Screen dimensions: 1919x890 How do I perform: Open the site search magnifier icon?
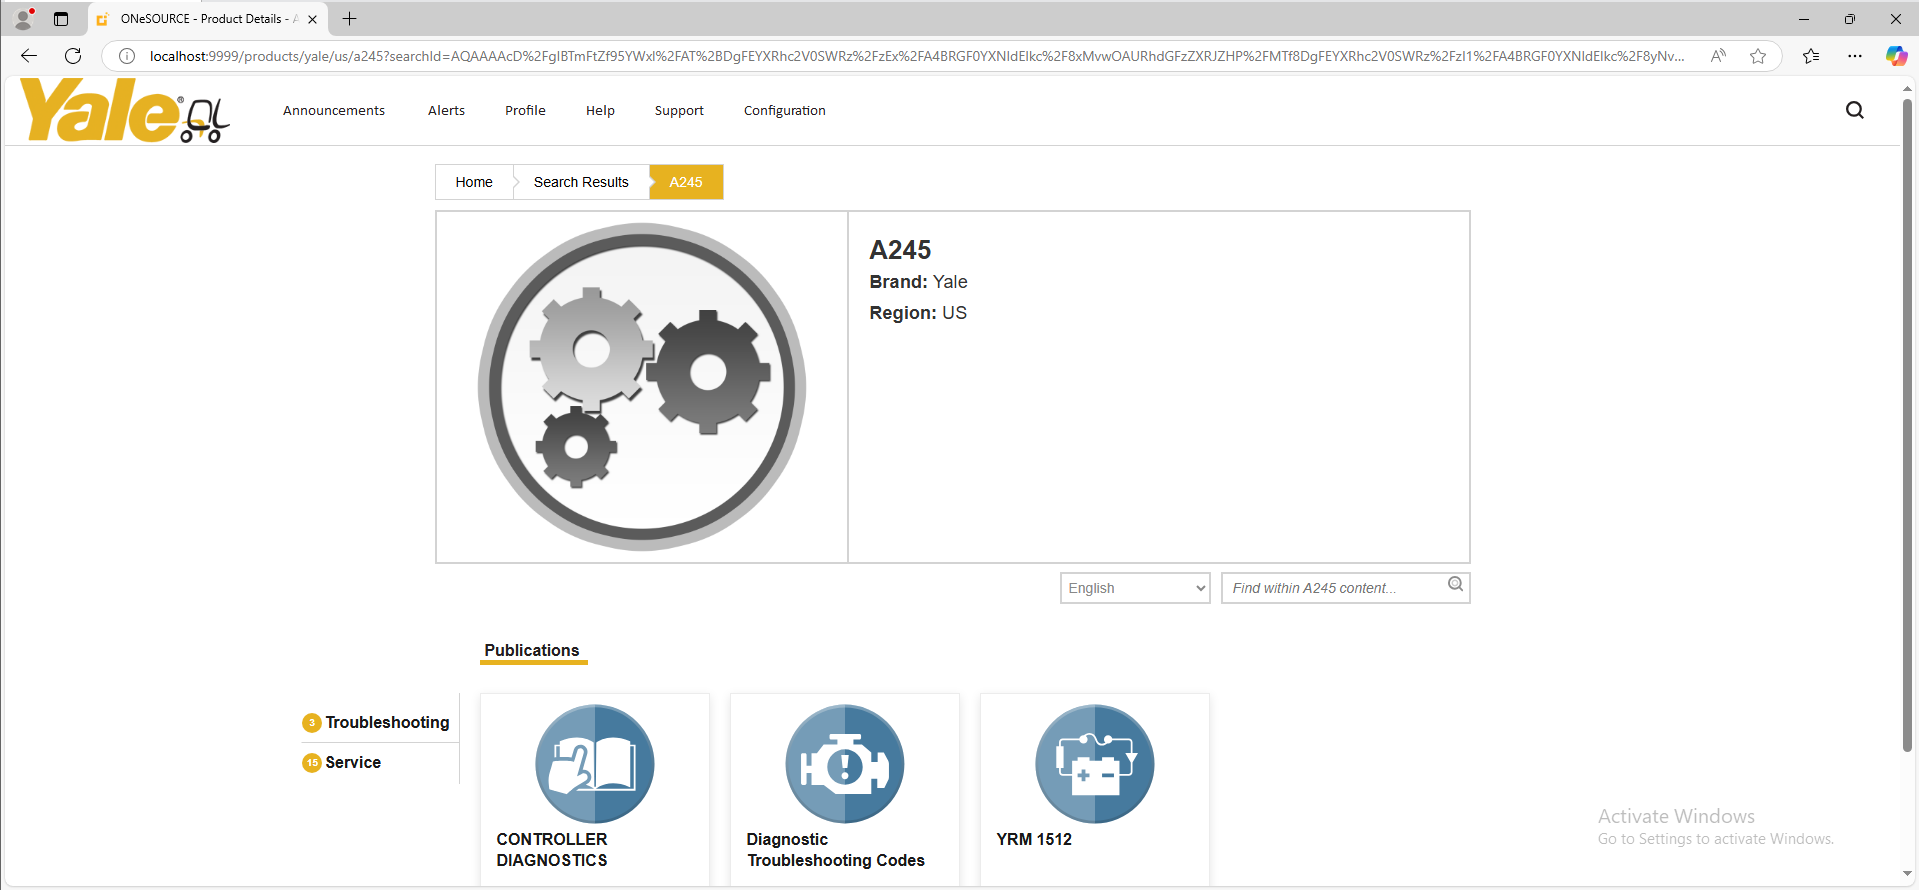(1854, 110)
